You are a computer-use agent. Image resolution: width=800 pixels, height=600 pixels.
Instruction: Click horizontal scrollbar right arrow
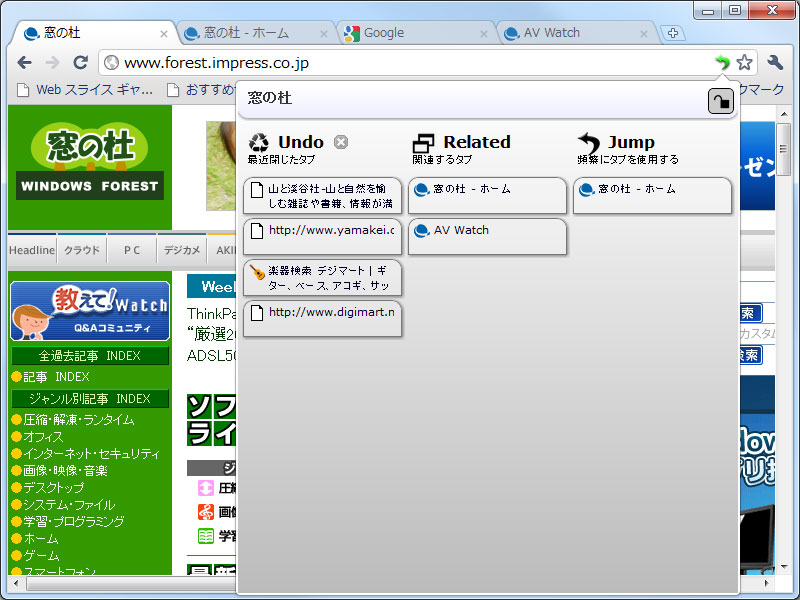[x=767, y=583]
